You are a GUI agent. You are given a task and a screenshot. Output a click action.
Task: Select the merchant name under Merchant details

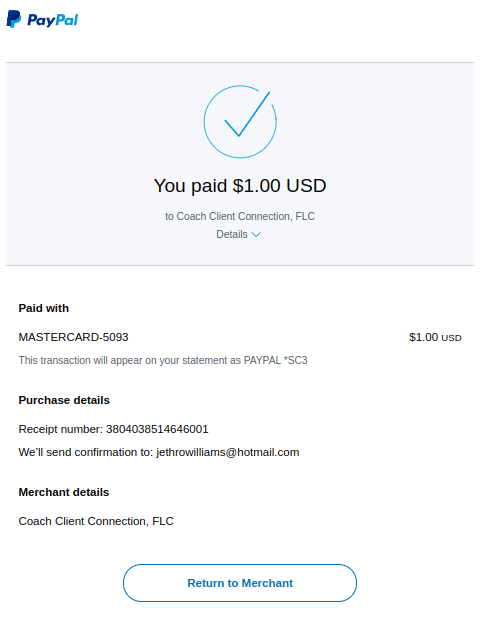pyautogui.click(x=96, y=521)
